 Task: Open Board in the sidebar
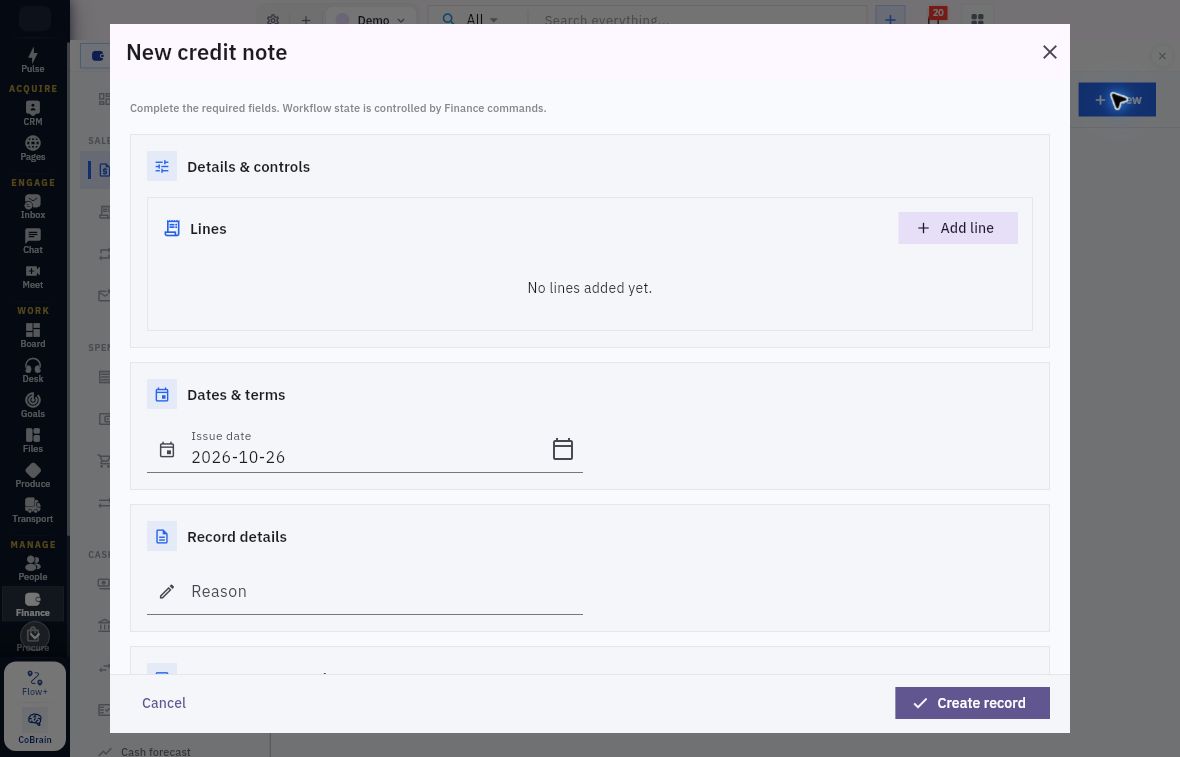point(32,336)
